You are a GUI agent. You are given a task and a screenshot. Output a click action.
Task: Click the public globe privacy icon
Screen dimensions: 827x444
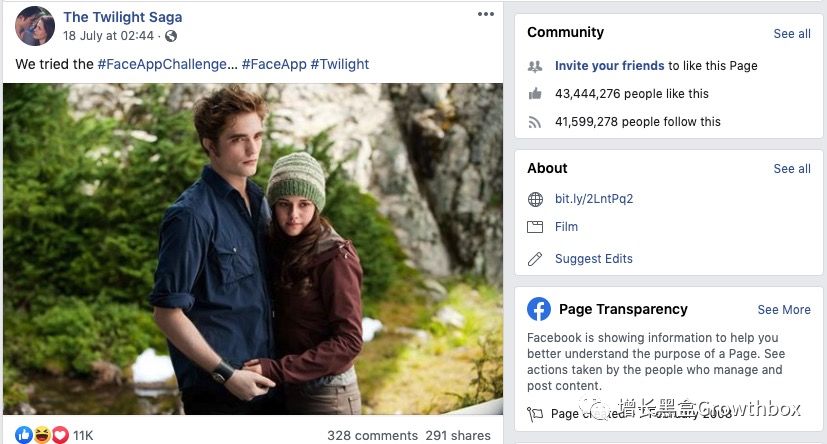pyautogui.click(x=171, y=36)
